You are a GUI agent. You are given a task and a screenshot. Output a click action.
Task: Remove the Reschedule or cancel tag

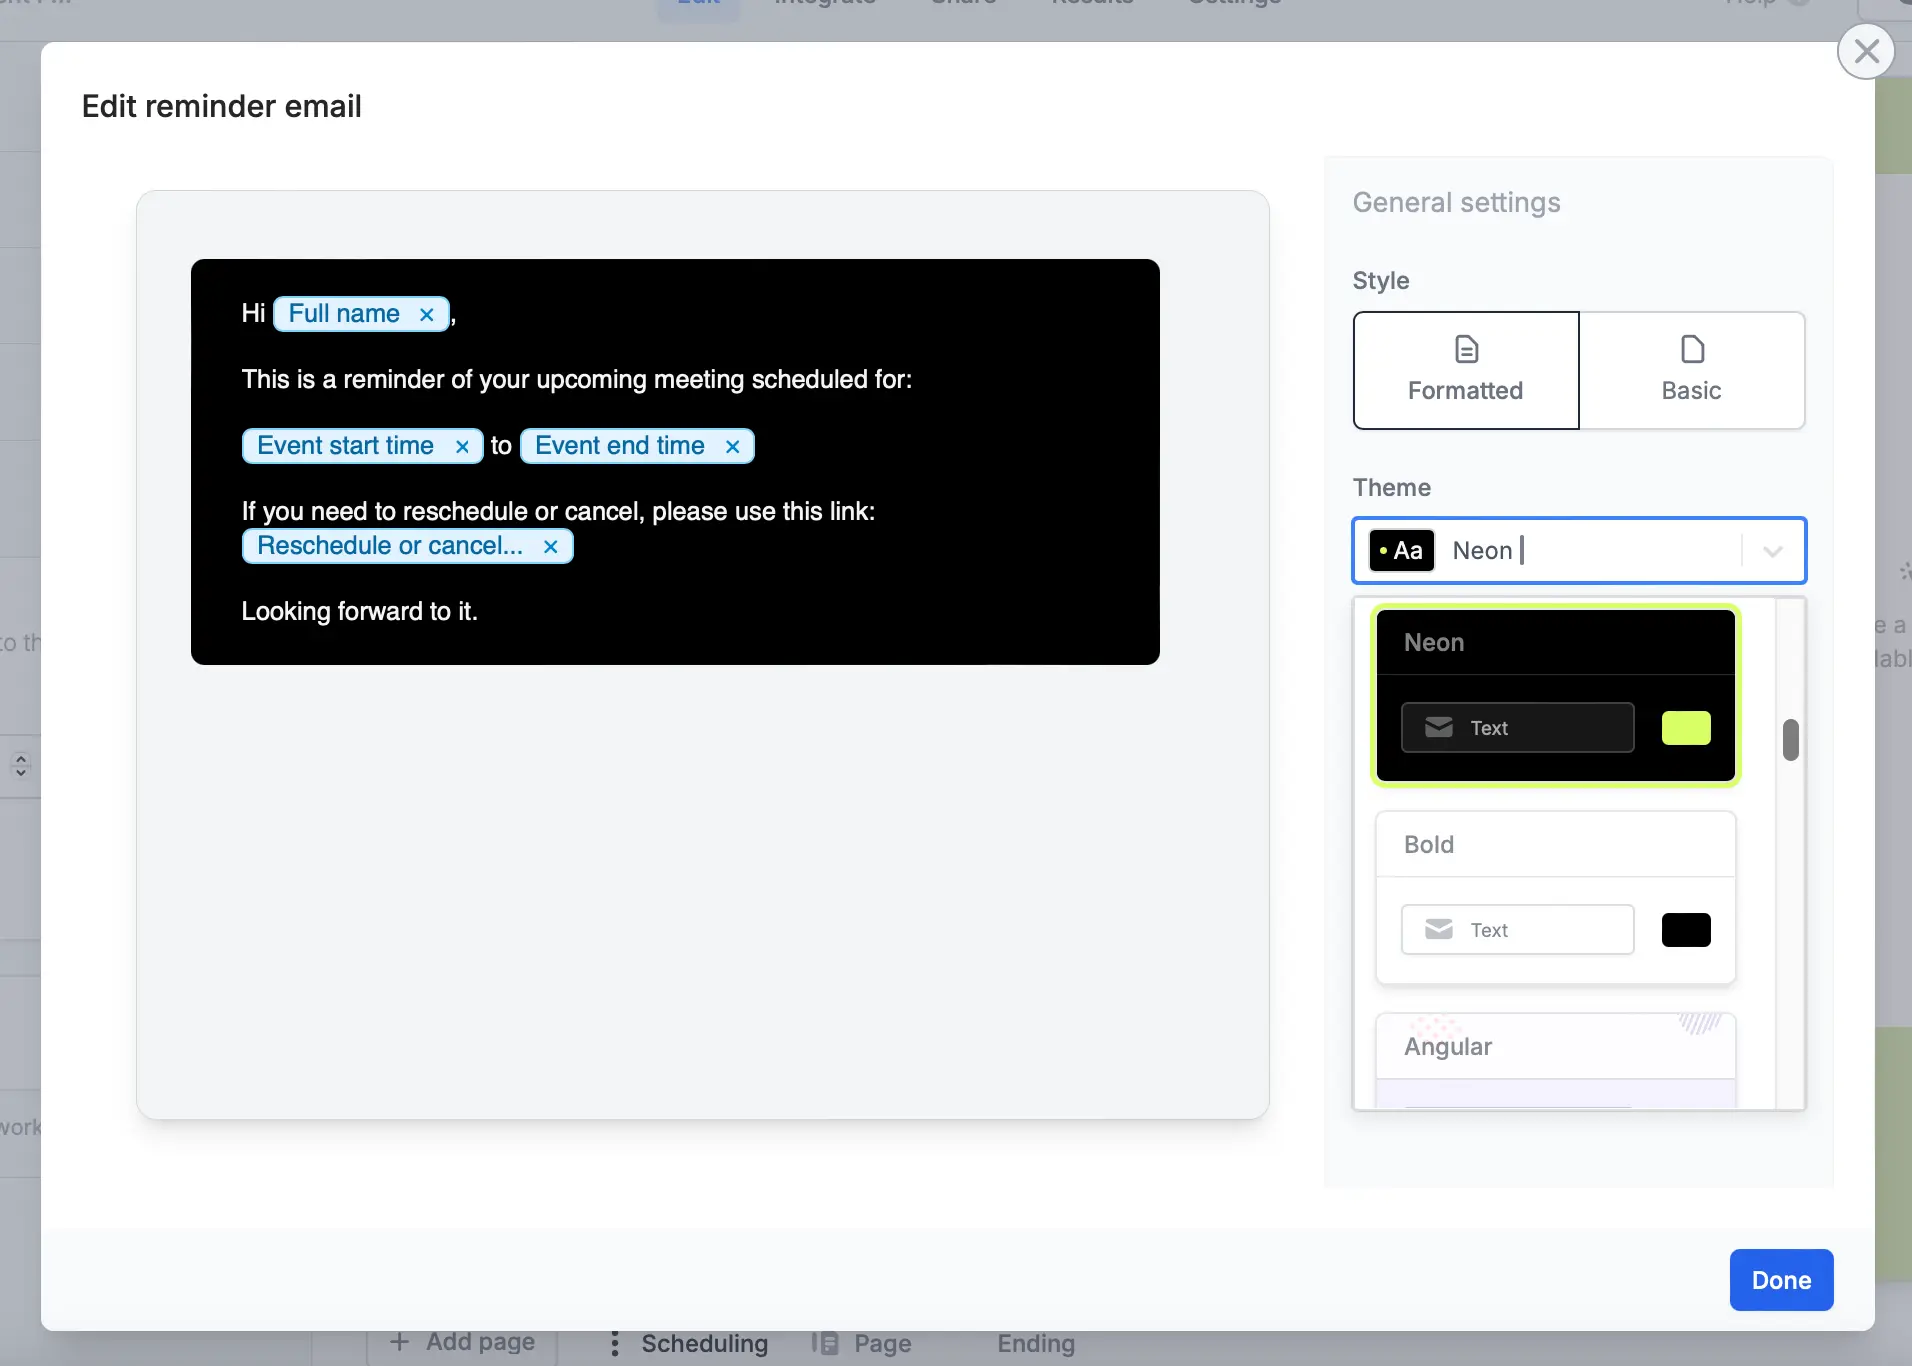(x=550, y=546)
